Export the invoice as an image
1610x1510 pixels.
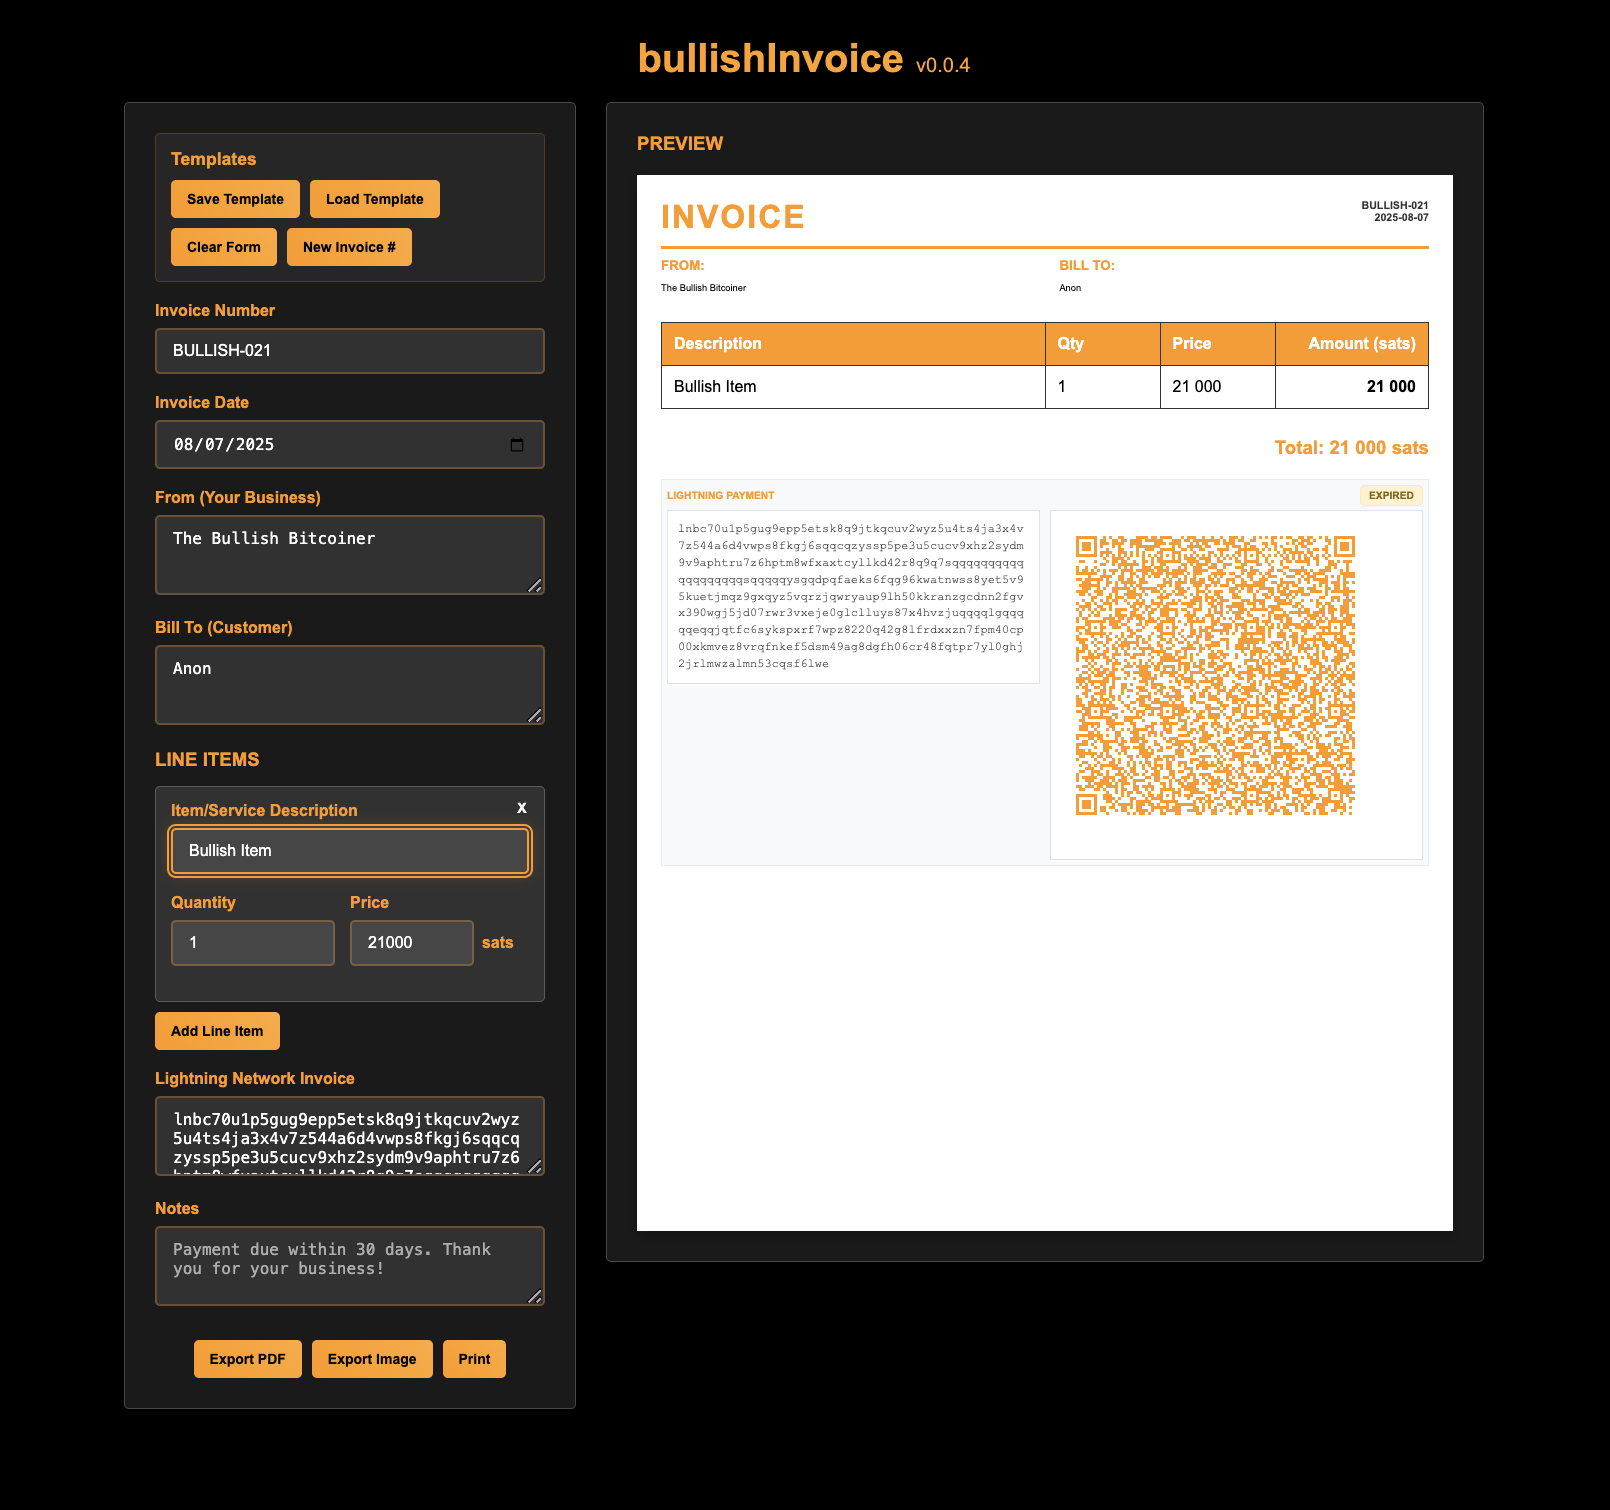pyautogui.click(x=372, y=1359)
